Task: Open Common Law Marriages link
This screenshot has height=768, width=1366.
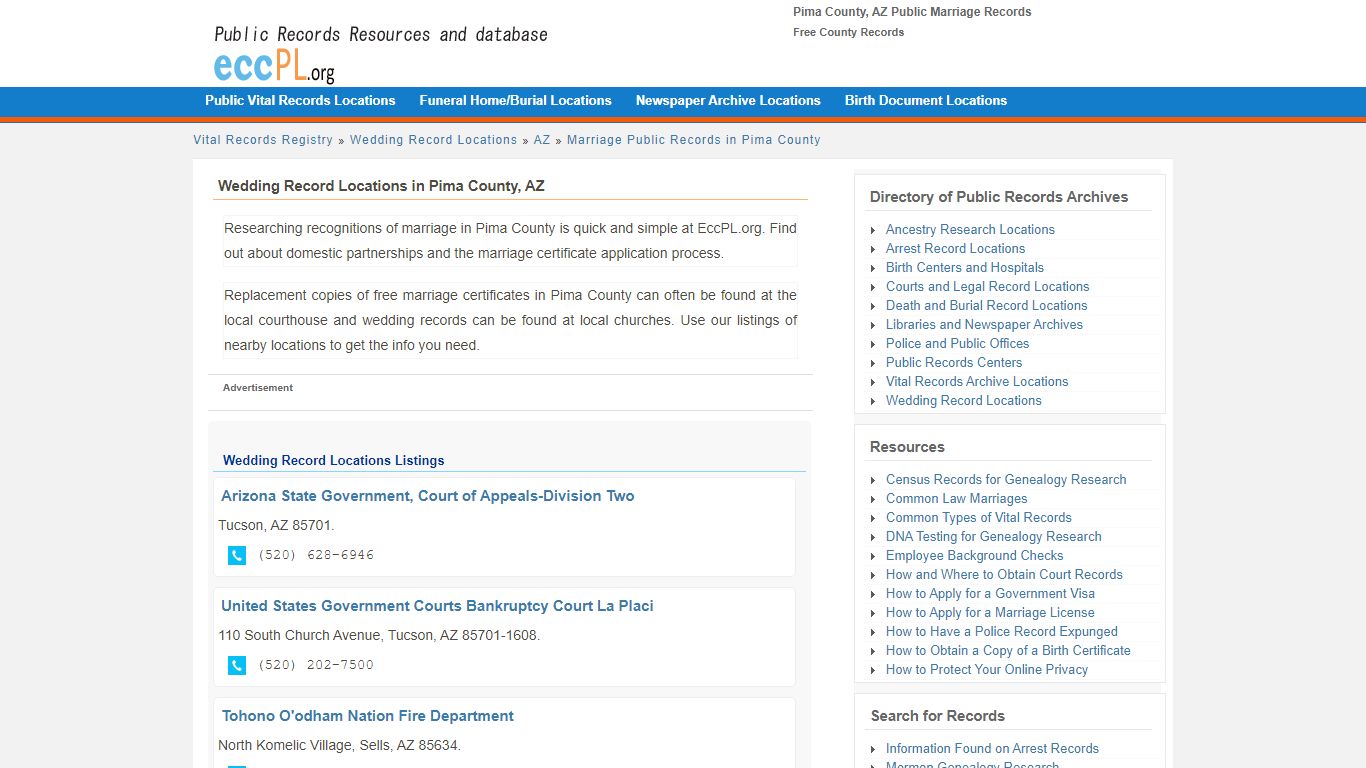Action: (x=957, y=498)
